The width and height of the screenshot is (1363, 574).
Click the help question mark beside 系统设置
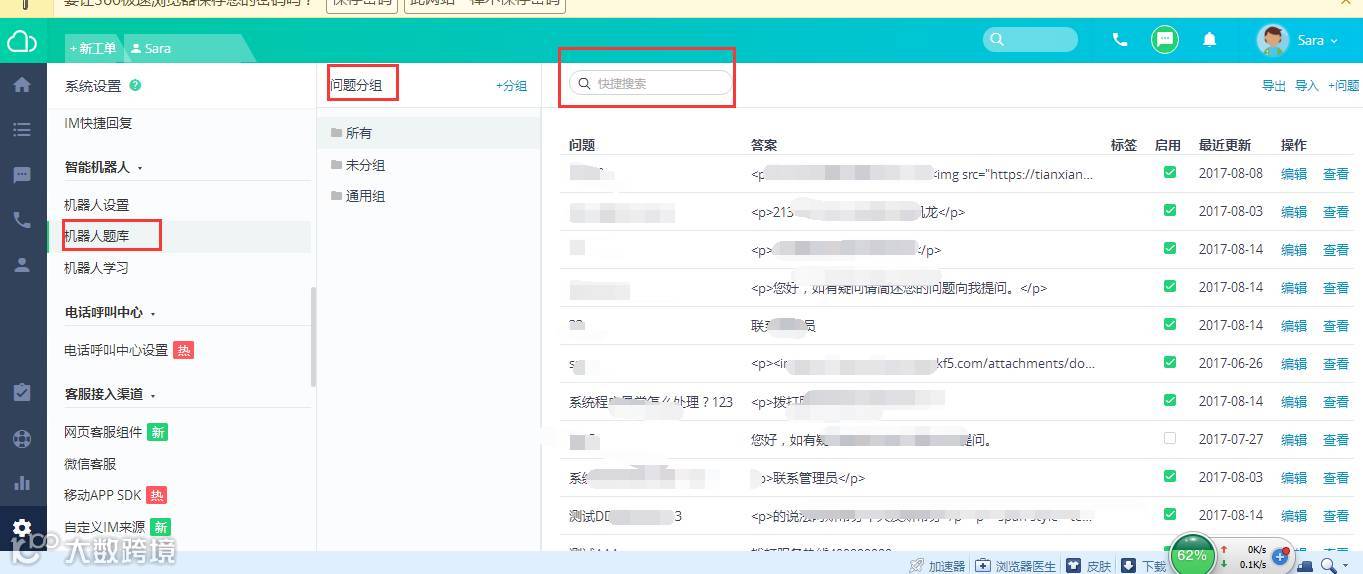pyautogui.click(x=135, y=85)
